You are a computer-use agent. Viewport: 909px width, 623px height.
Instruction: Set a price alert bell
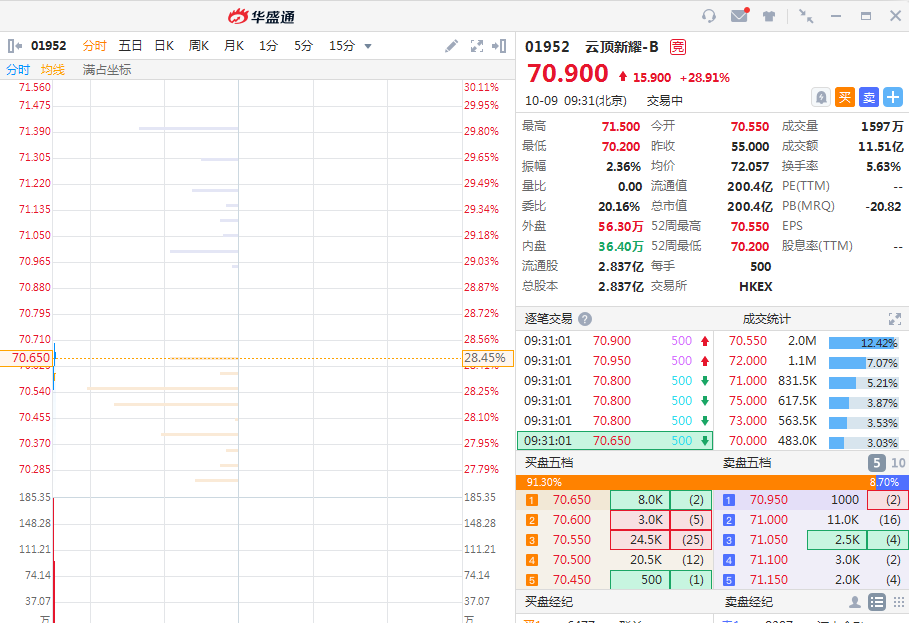(821, 97)
